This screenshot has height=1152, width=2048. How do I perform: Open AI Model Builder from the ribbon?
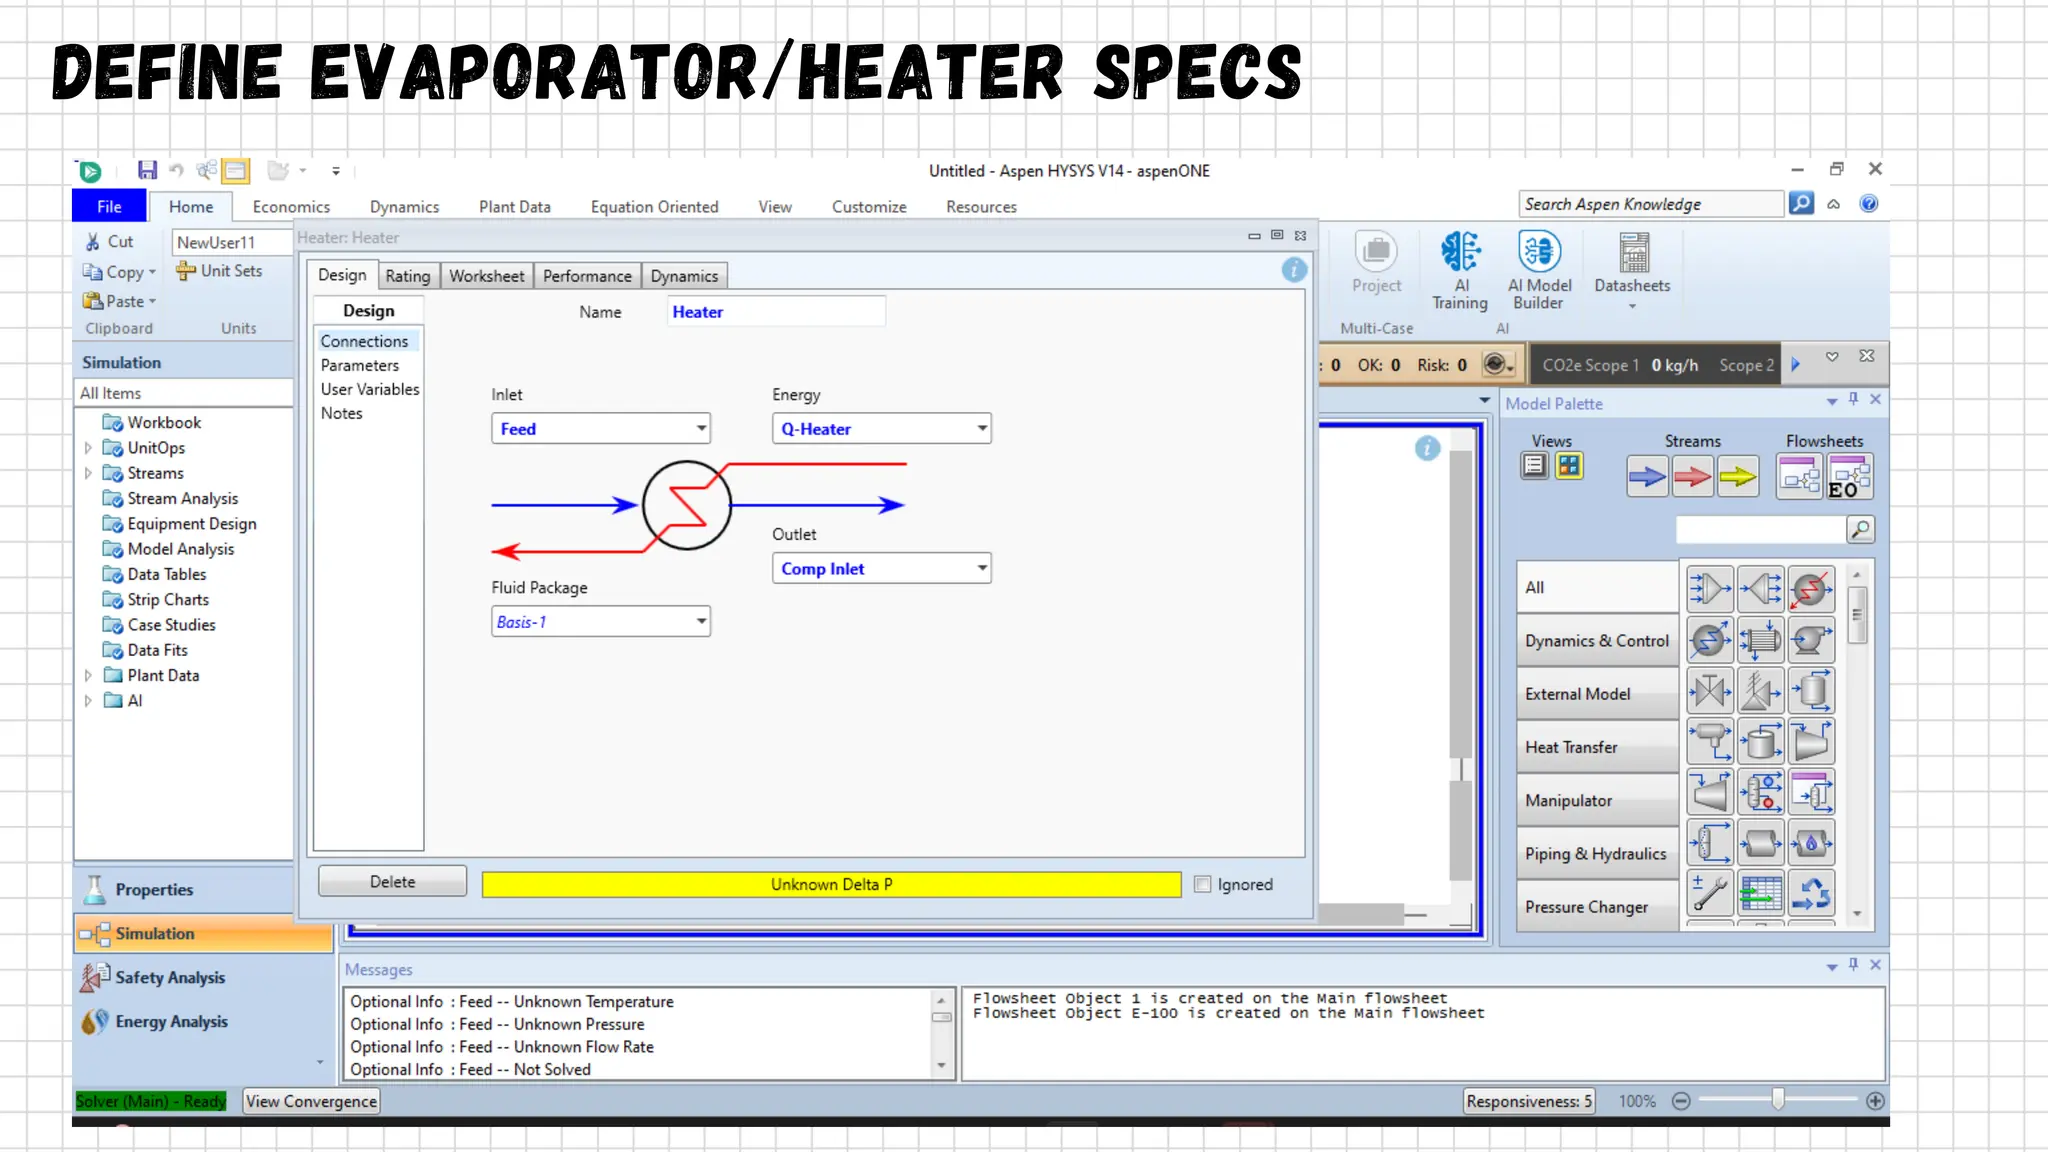click(1539, 271)
